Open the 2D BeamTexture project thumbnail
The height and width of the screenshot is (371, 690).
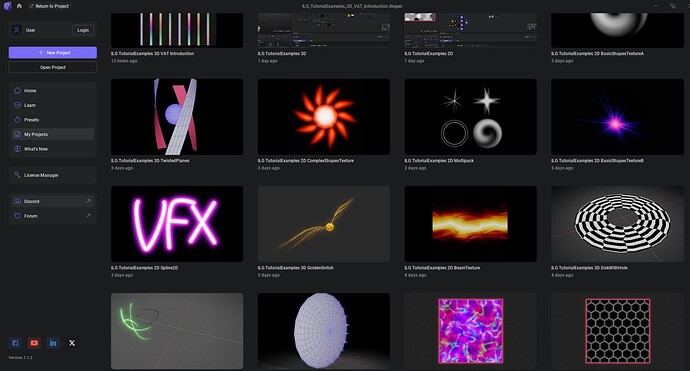point(470,224)
